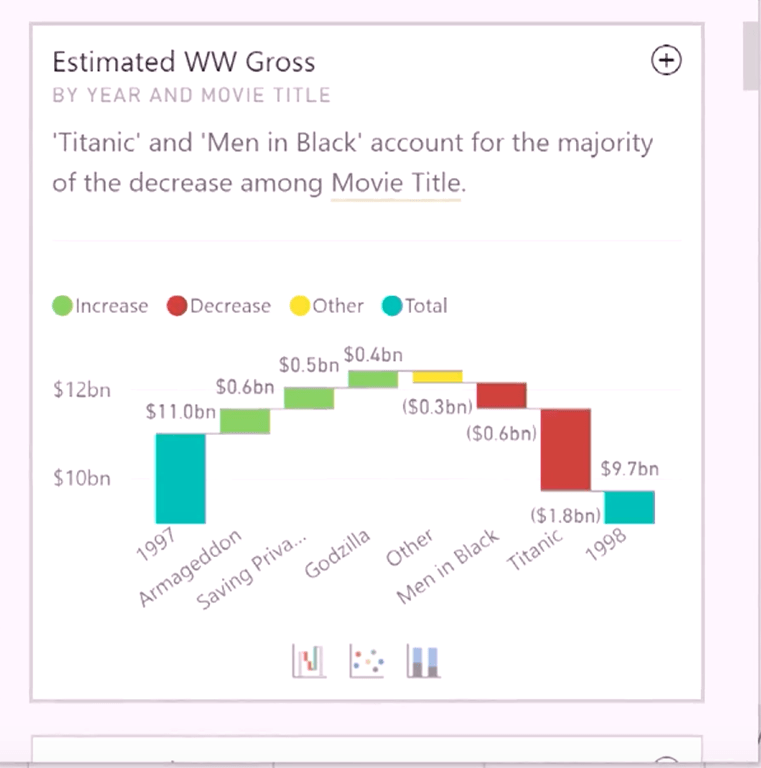Switch to waterfall chart view
761x768 pixels.
(308, 660)
